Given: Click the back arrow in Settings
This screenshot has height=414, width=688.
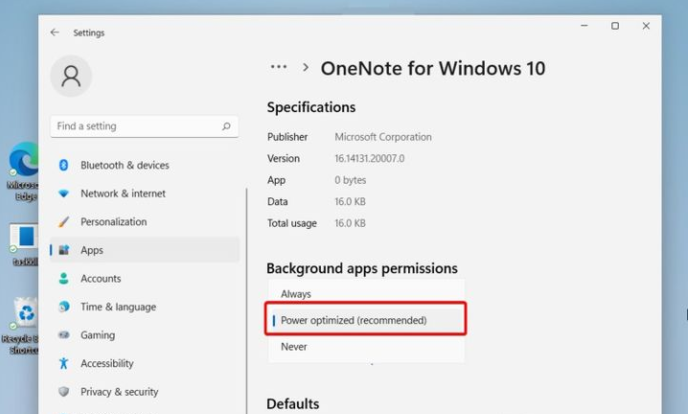Looking at the screenshot, I should (54, 32).
